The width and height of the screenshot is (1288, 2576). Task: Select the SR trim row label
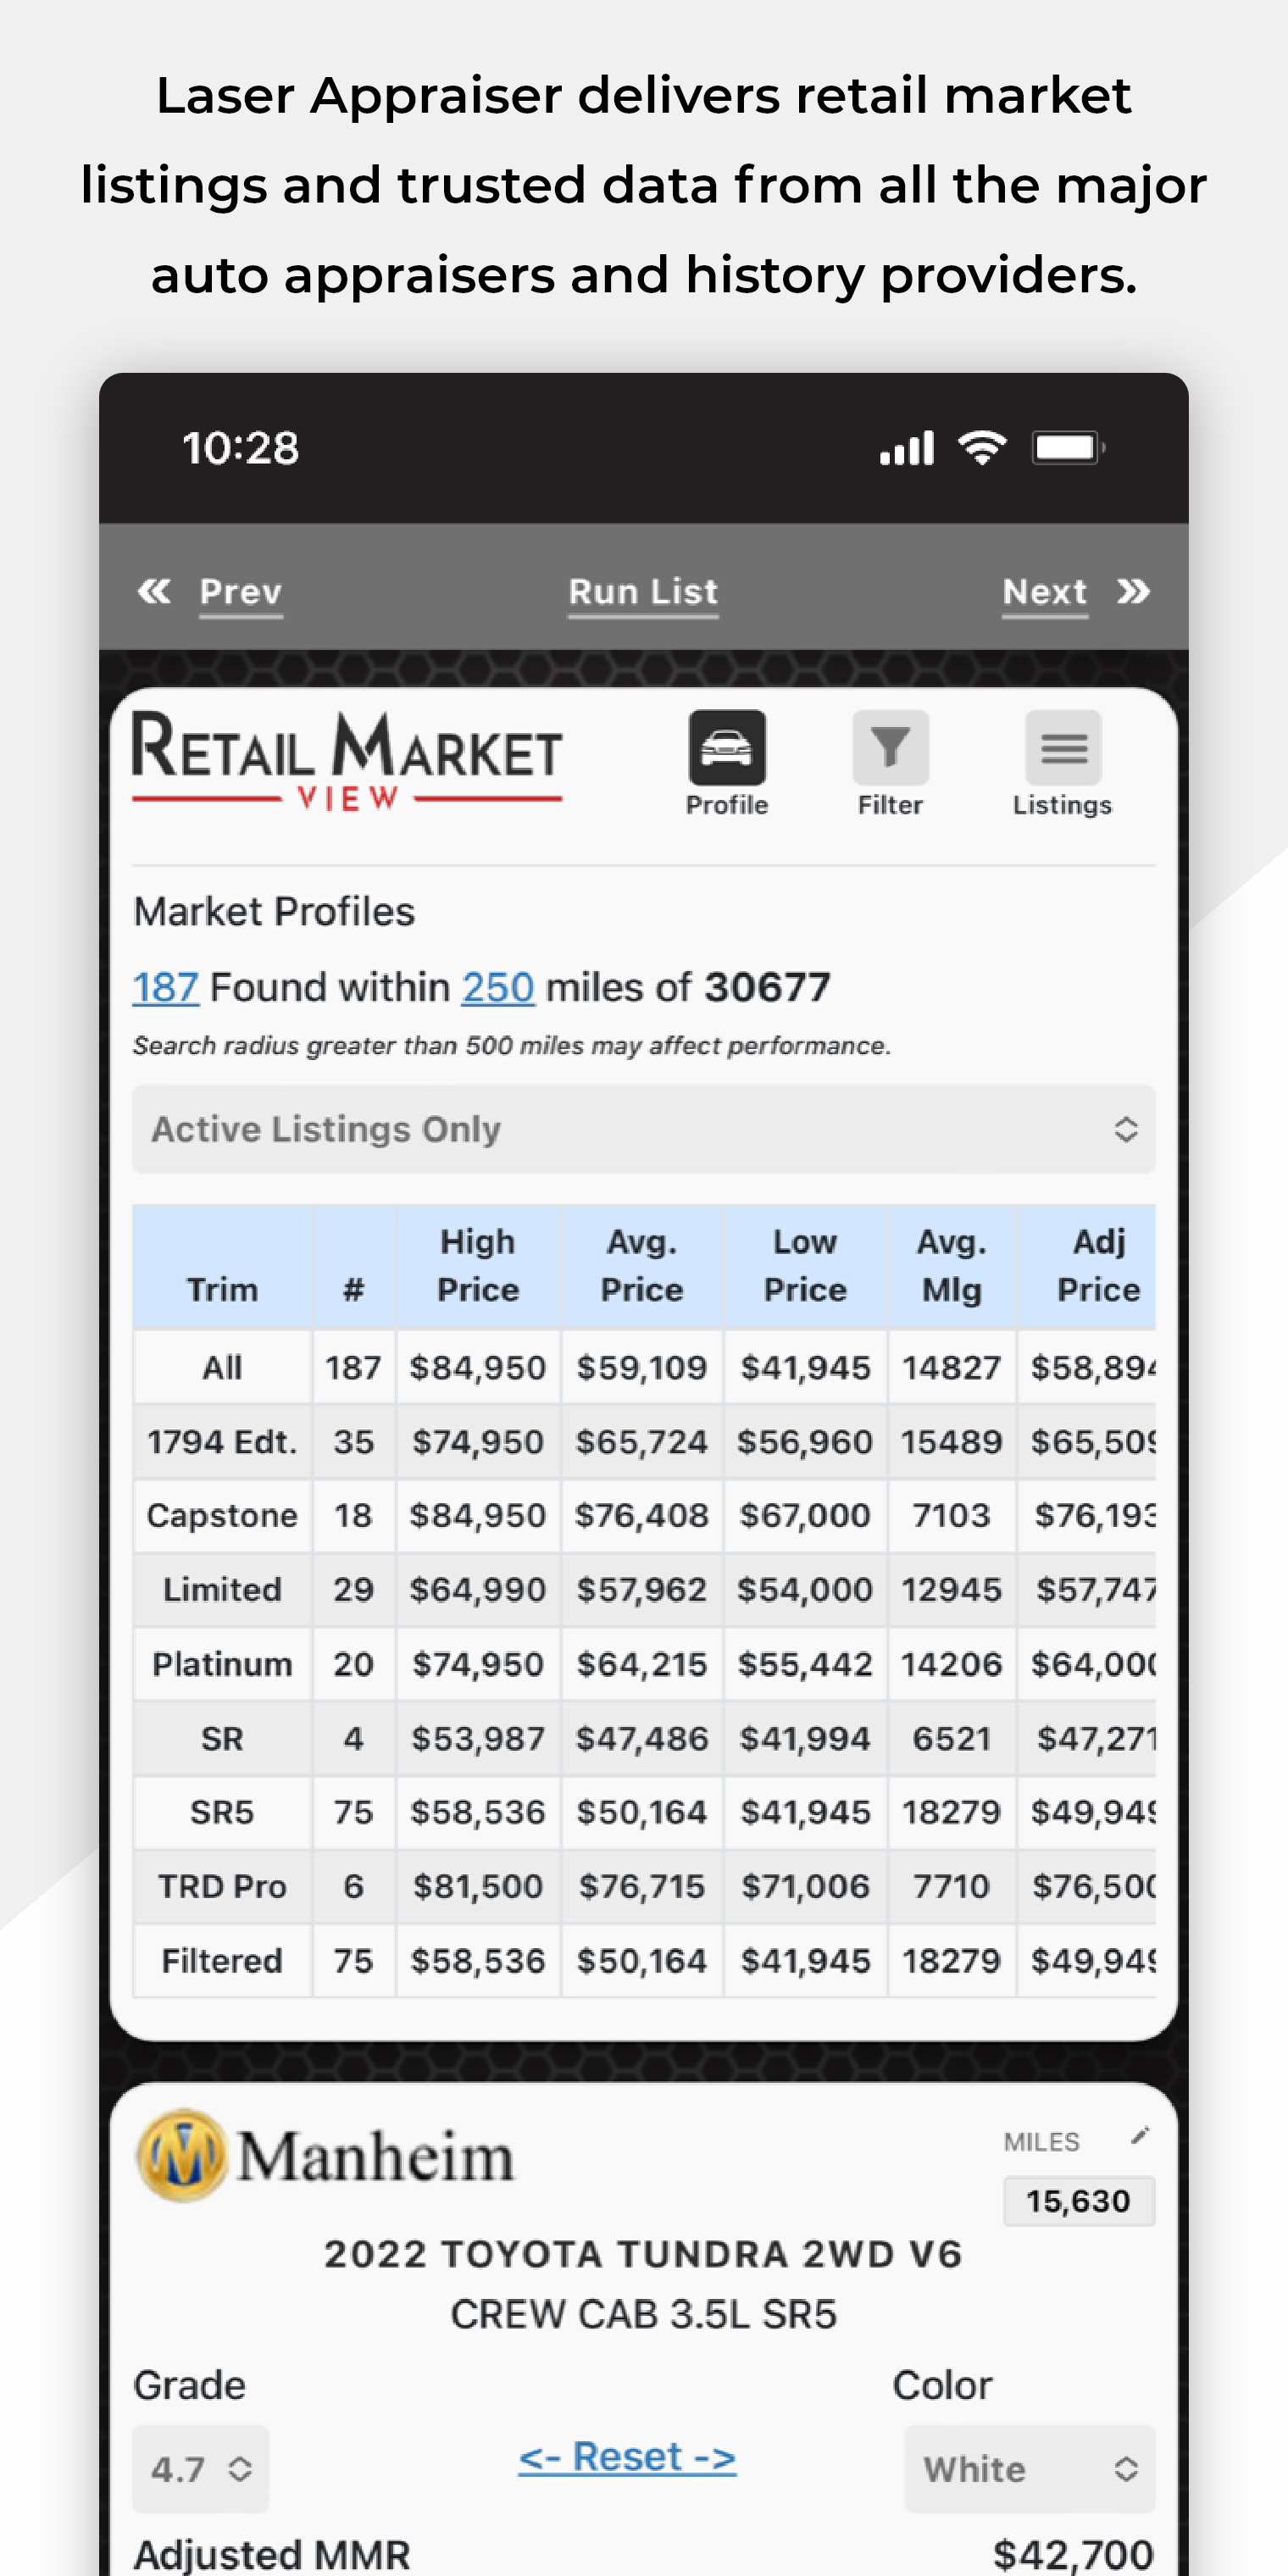[222, 1738]
